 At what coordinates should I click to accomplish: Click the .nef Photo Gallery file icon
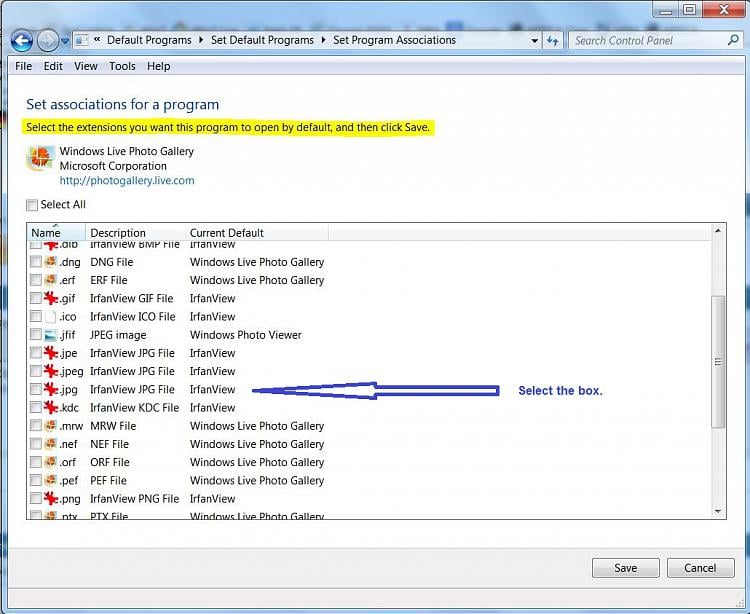51,444
